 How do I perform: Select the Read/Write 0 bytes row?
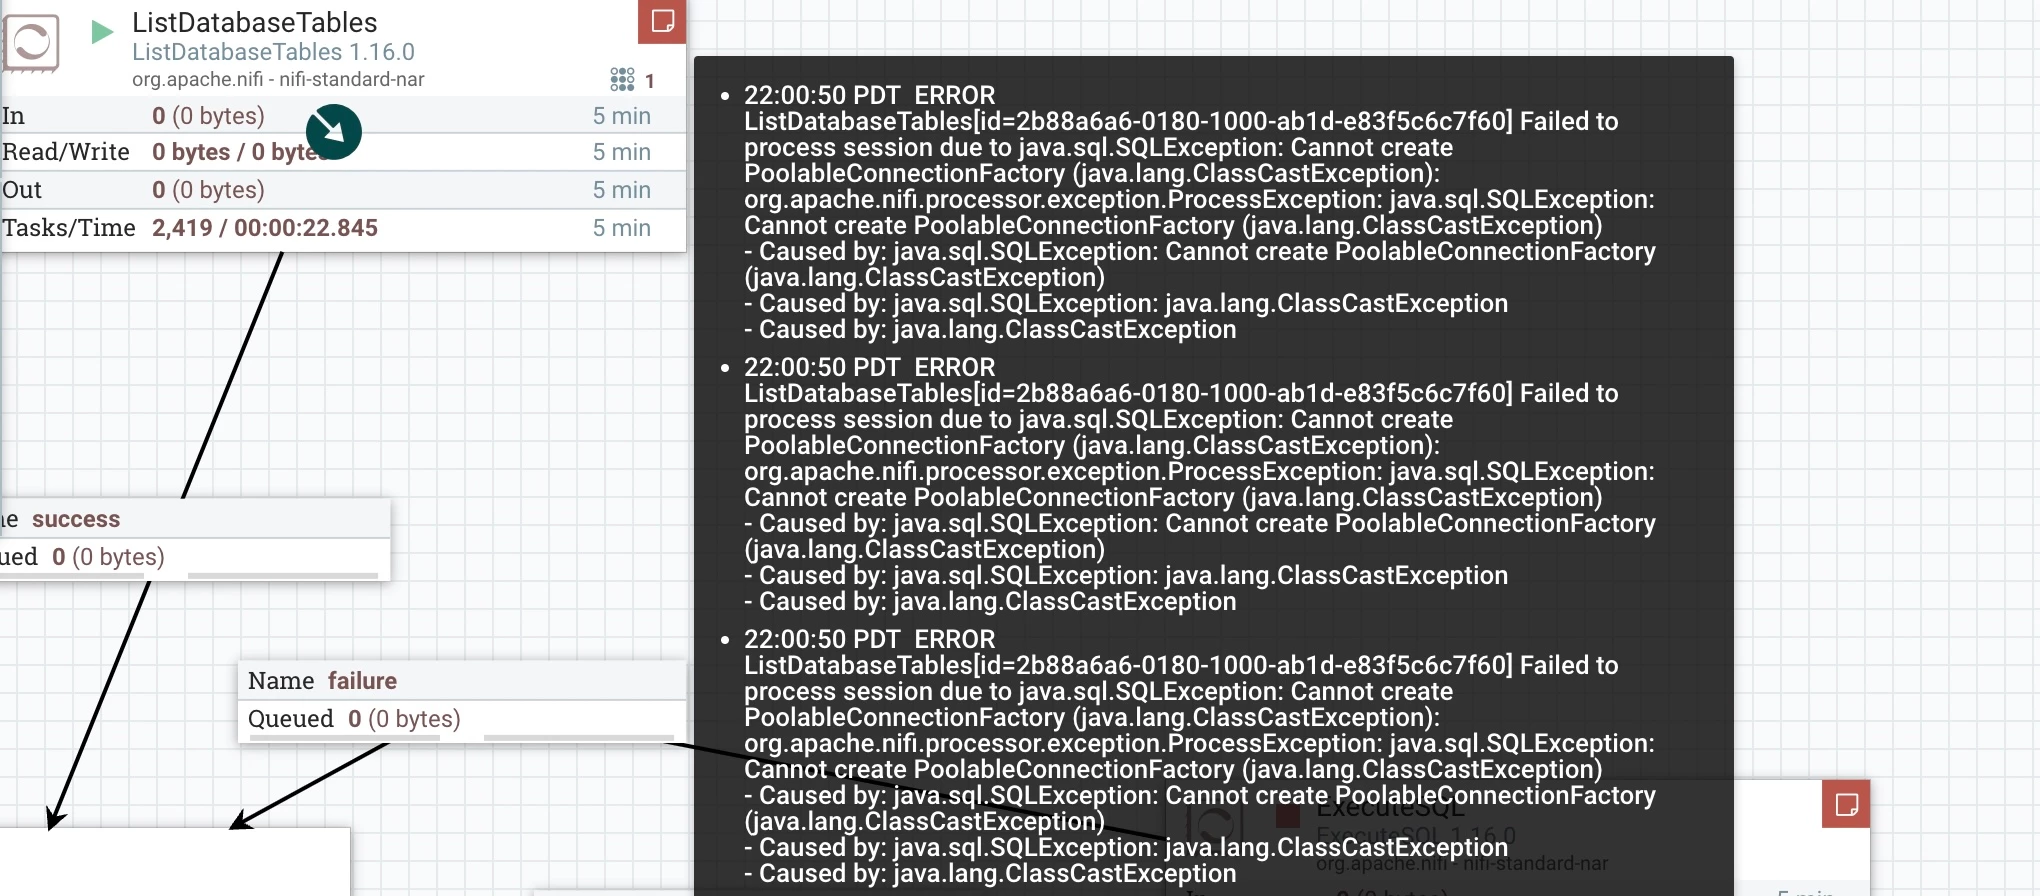click(x=343, y=152)
